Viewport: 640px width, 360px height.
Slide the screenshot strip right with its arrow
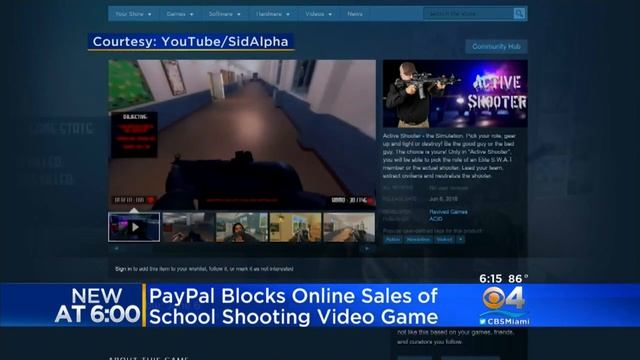367,248
